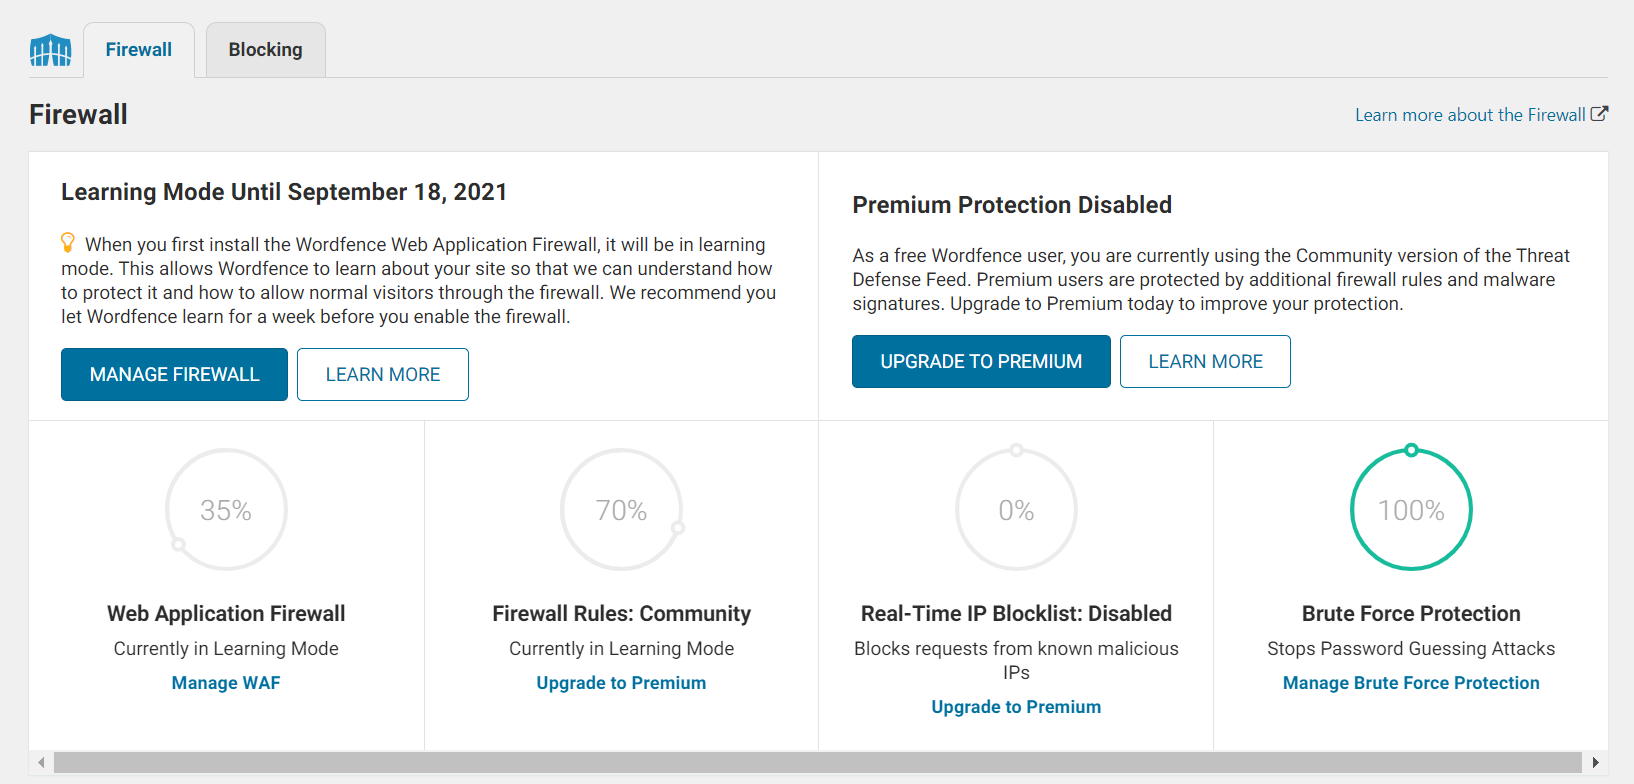This screenshot has width=1634, height=784.
Task: Open Upgrade to Premium under IP Blocklist
Action: (x=1016, y=707)
